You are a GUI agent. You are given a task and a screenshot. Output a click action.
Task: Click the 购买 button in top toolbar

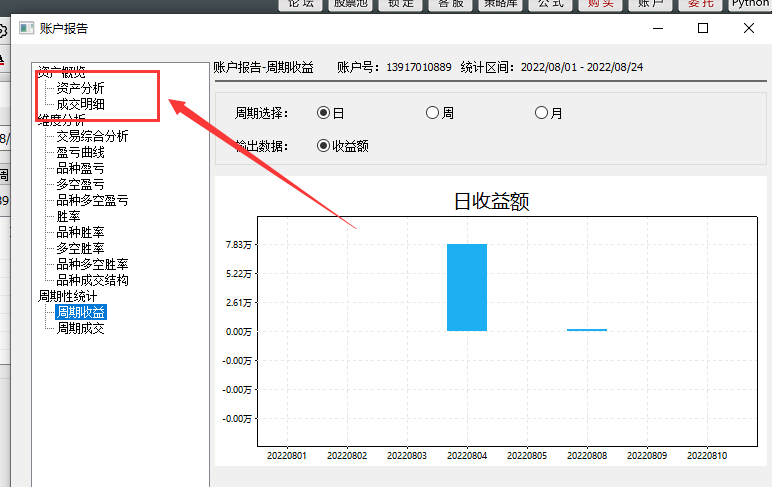tap(601, 4)
